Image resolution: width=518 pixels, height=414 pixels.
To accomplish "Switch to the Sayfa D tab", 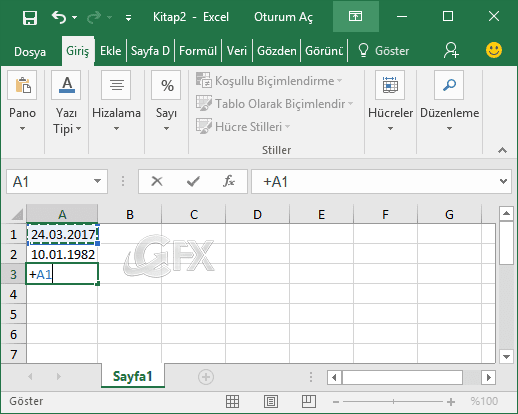I will 150,51.
